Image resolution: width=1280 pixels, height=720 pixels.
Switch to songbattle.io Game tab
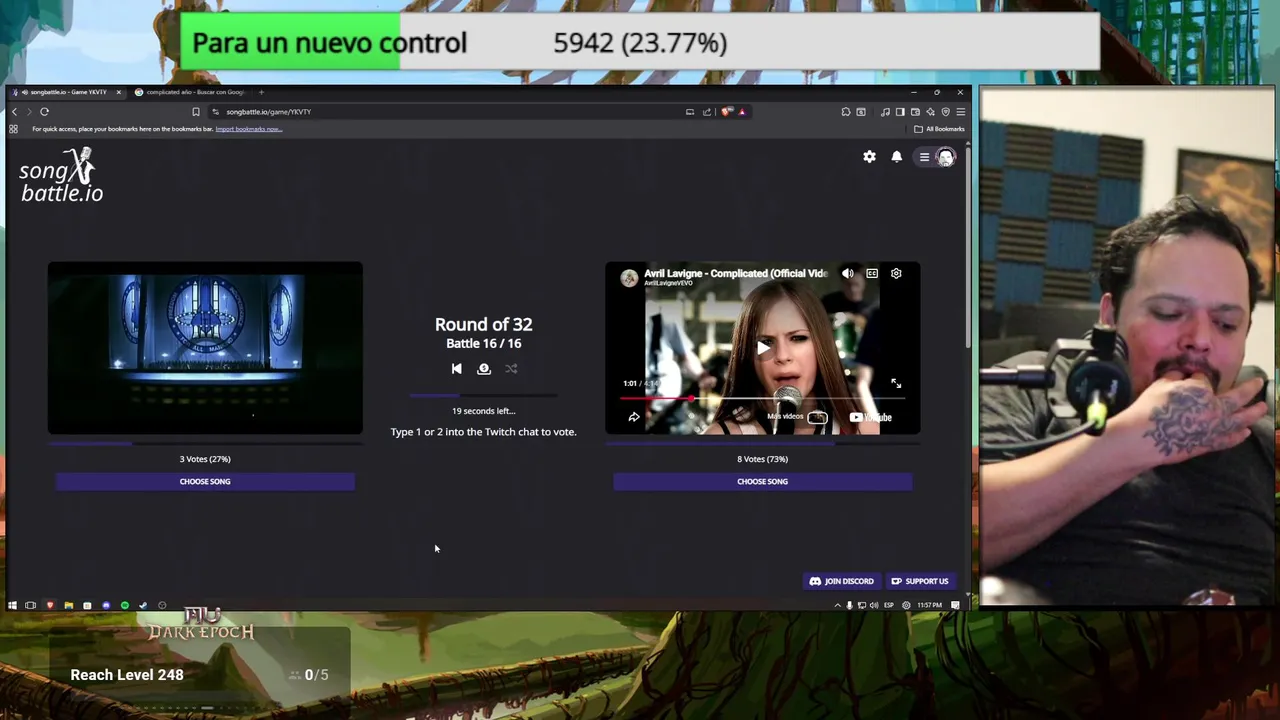coord(66,92)
